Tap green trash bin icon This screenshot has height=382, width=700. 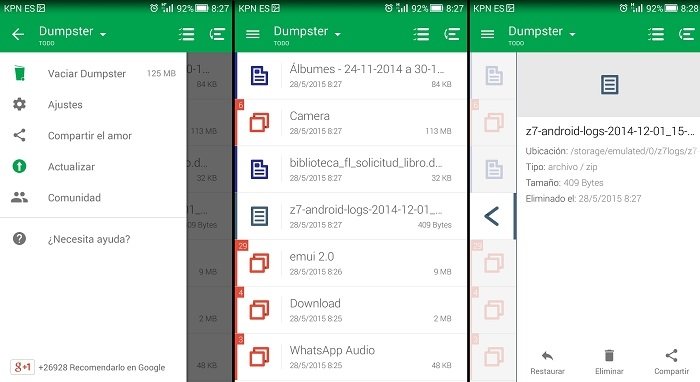19,73
